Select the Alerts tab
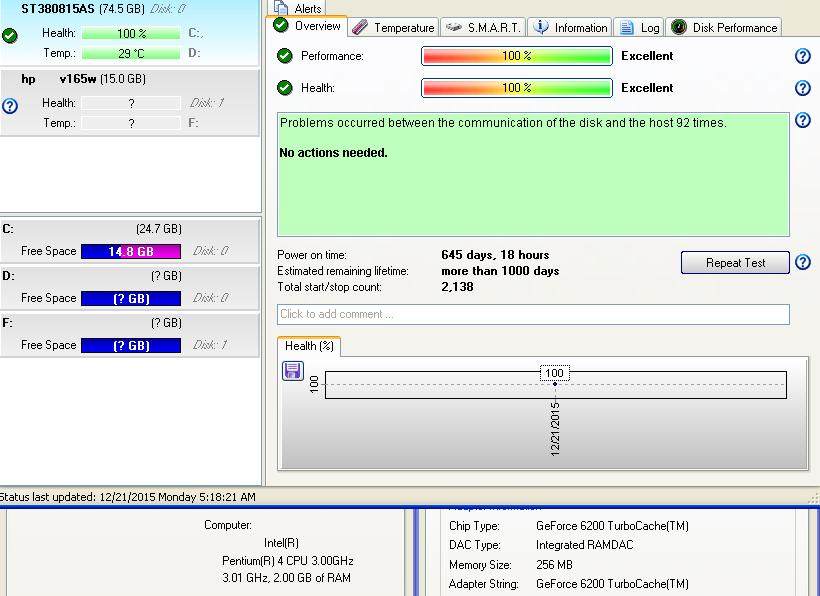 (x=298, y=8)
